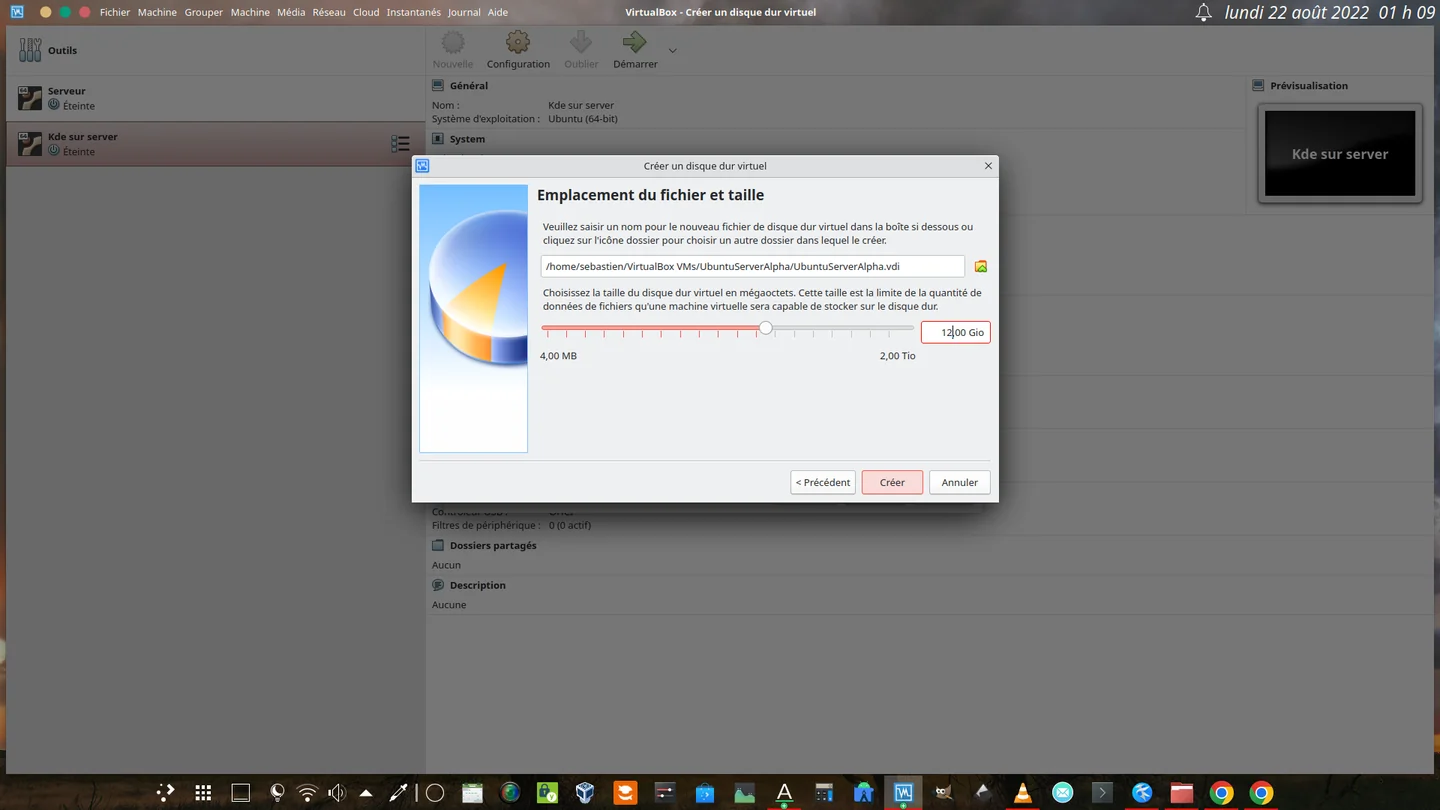1440x810 pixels.
Task: Expand the dropdown arrow next to Démarrer
Action: tap(672, 51)
